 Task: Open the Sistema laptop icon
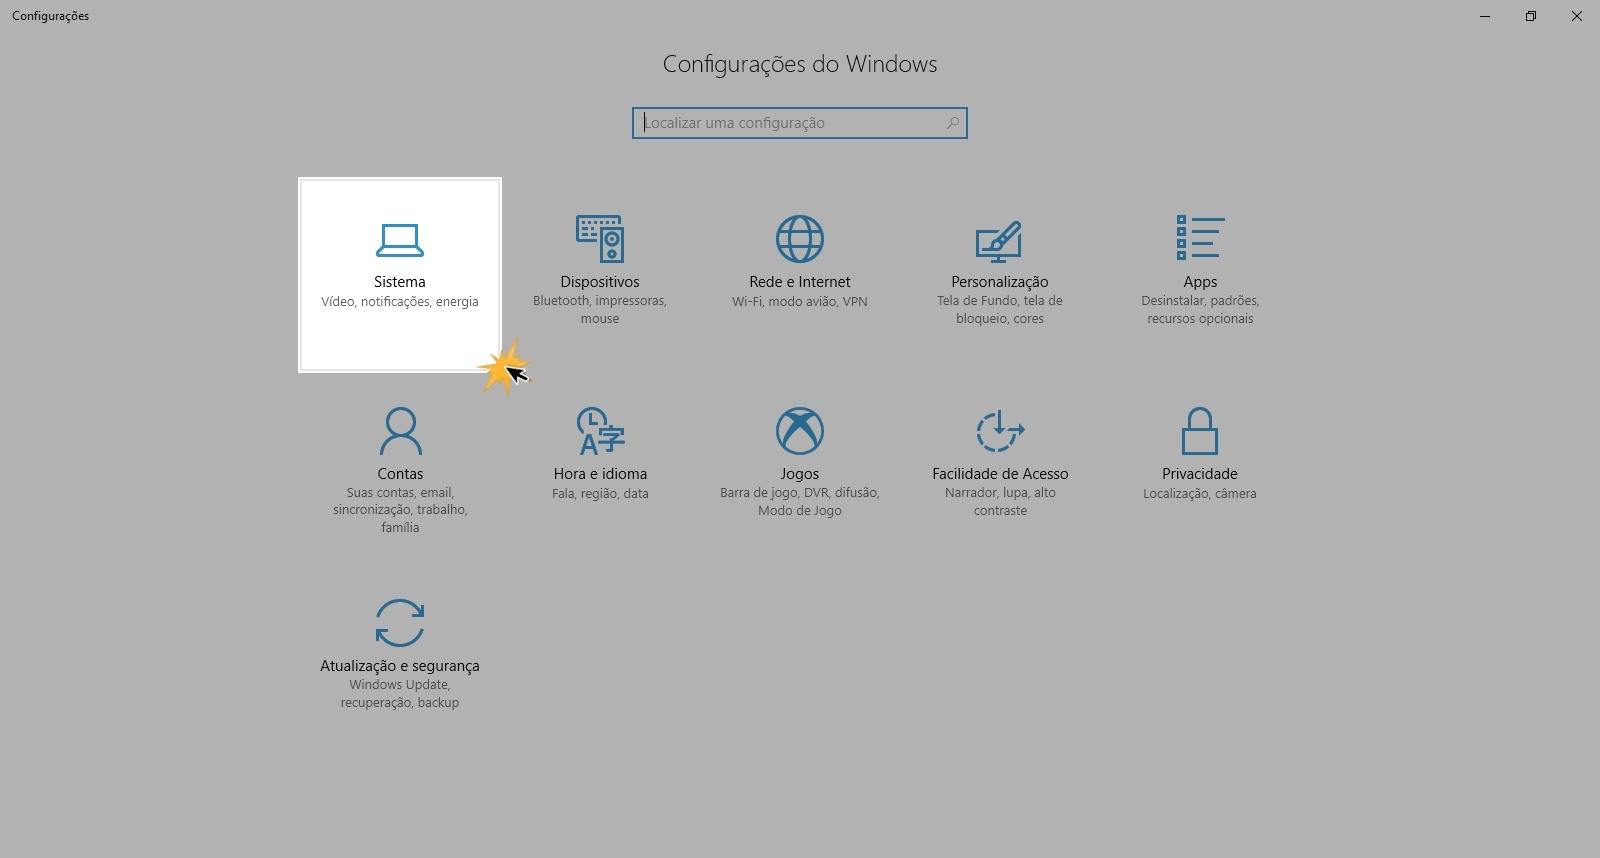400,240
